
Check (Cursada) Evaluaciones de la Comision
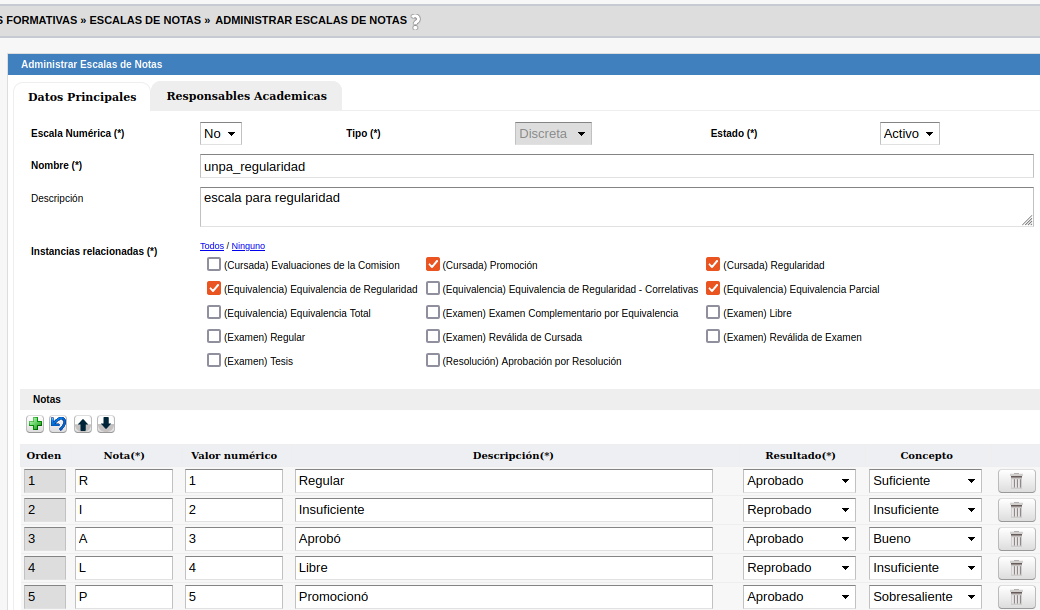(214, 265)
